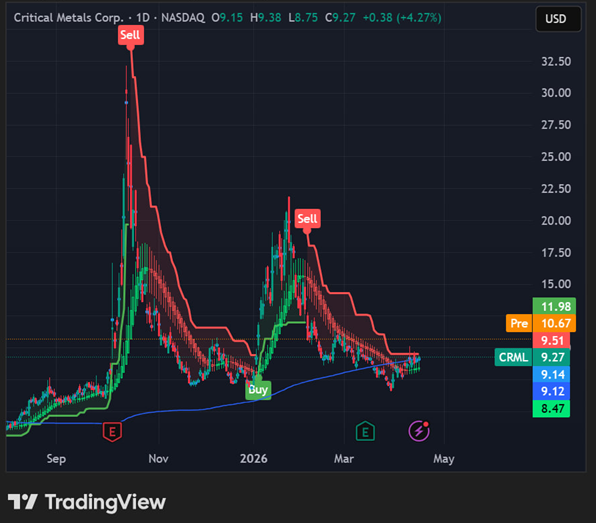
Task: Click the open value O9.15
Action: (227, 18)
